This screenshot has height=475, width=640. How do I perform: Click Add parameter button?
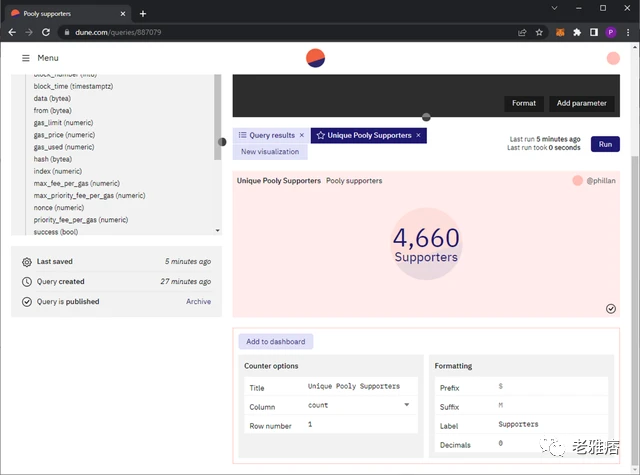point(581,103)
